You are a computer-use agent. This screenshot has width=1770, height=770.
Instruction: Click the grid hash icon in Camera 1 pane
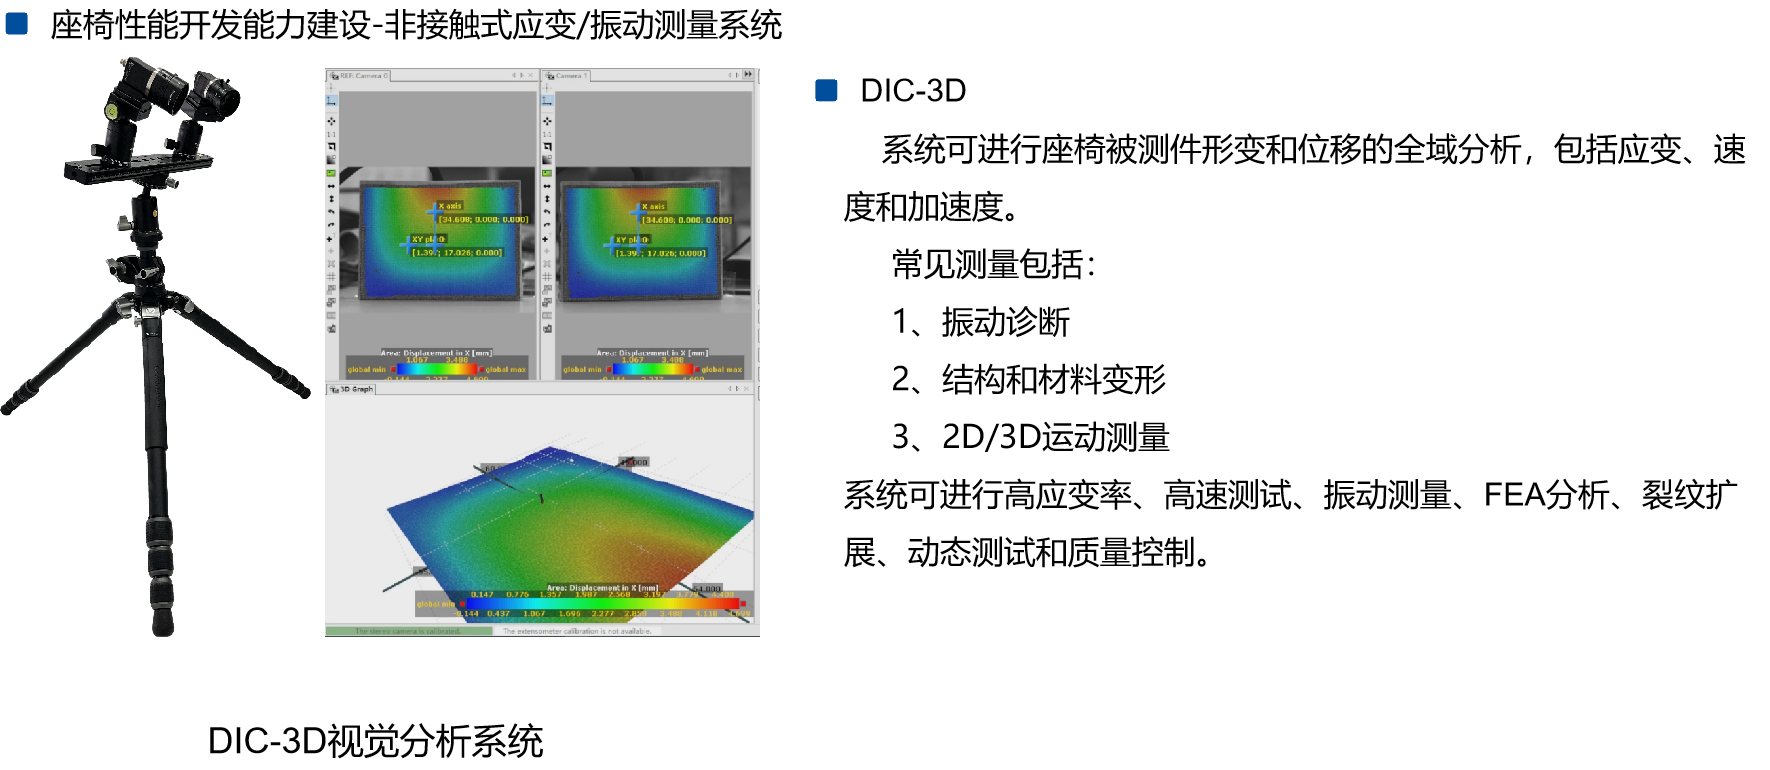point(547,276)
